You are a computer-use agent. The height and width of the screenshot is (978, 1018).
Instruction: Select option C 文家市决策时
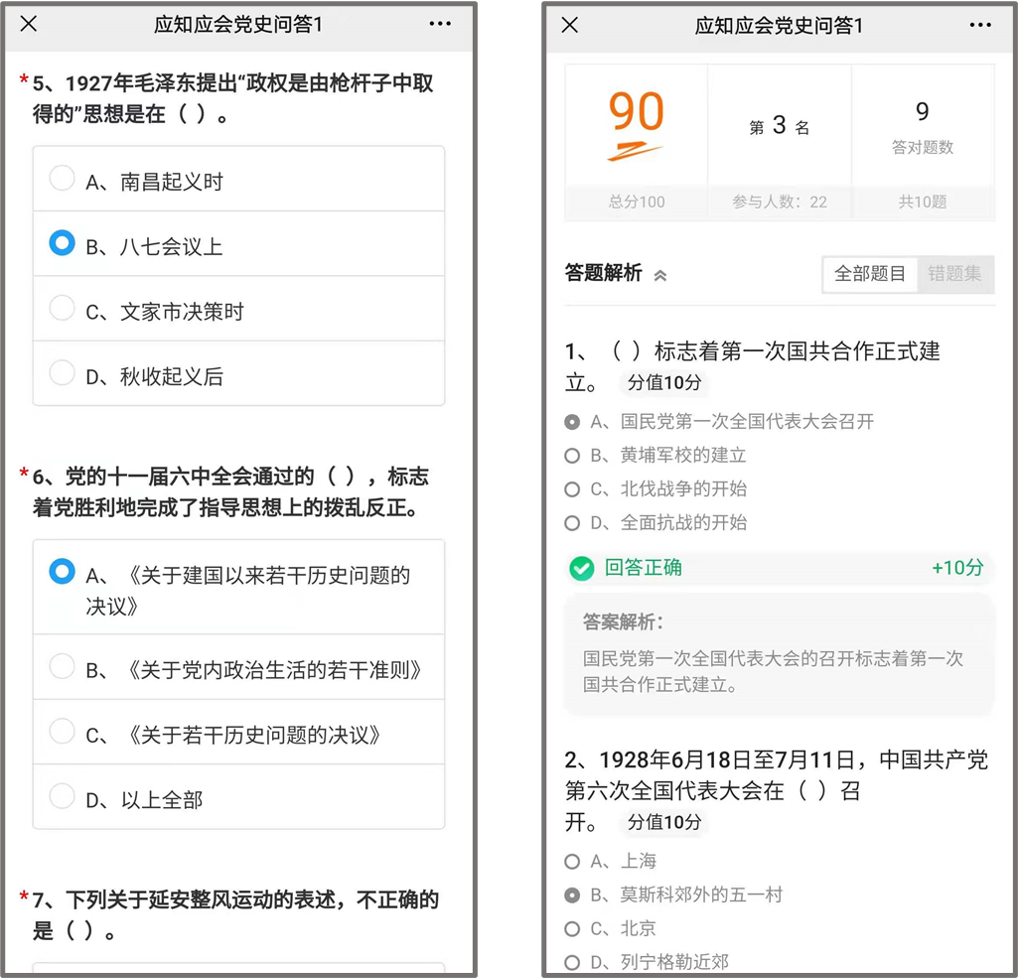(62, 309)
